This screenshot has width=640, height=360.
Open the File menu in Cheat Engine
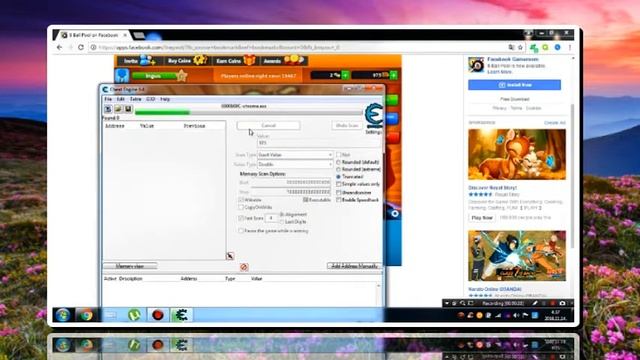pos(108,99)
